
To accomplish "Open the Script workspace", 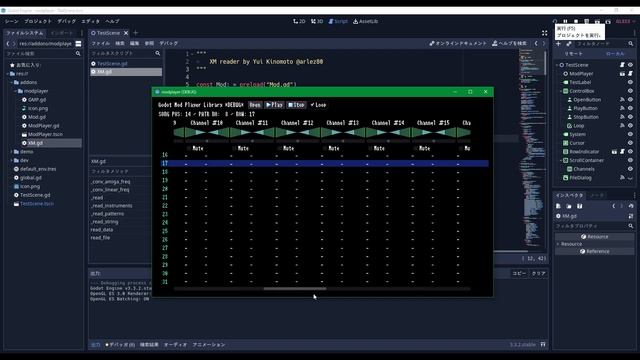I will [338, 21].
